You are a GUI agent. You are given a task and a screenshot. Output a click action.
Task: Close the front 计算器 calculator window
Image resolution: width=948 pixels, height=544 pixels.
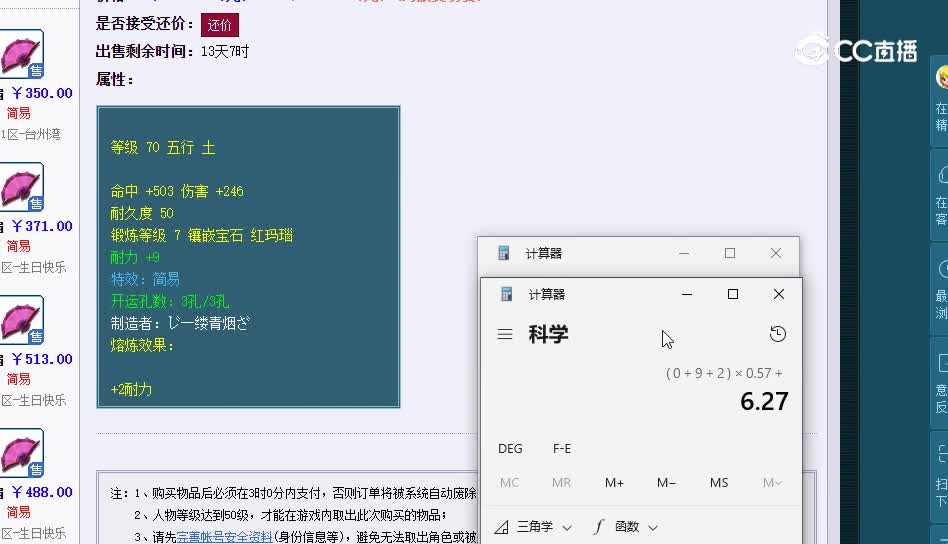pyautogui.click(x=779, y=294)
